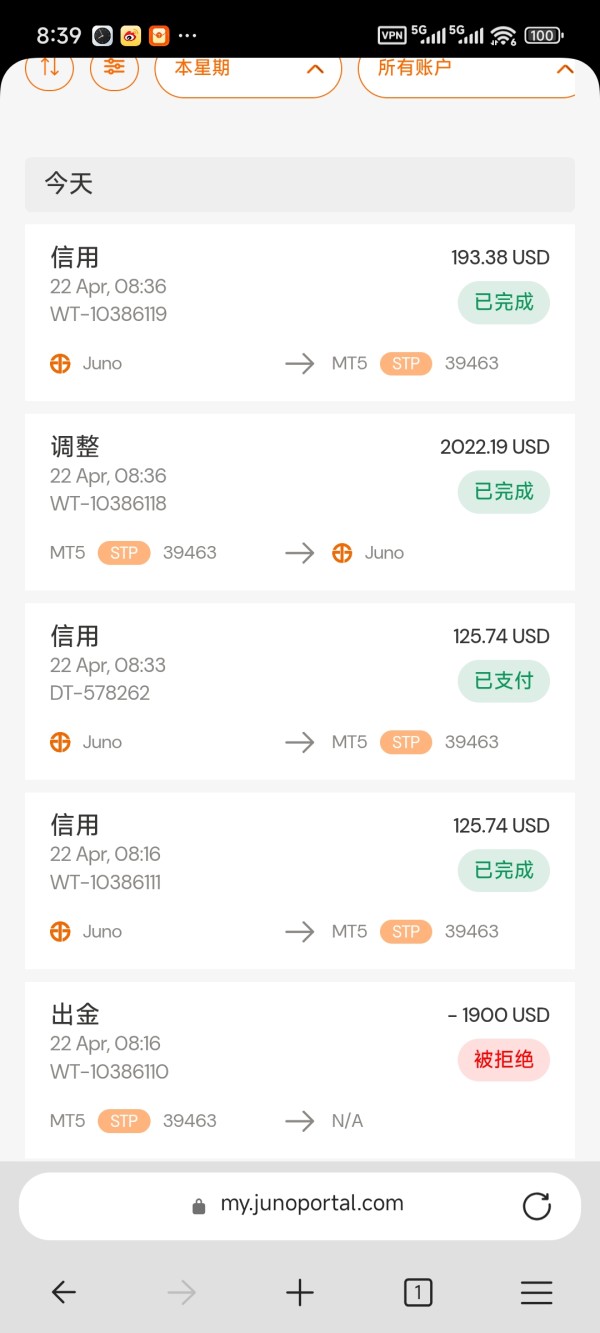The height and width of the screenshot is (1333, 600).
Task: Open the tab switcher showing 1 tab
Action: point(418,1293)
